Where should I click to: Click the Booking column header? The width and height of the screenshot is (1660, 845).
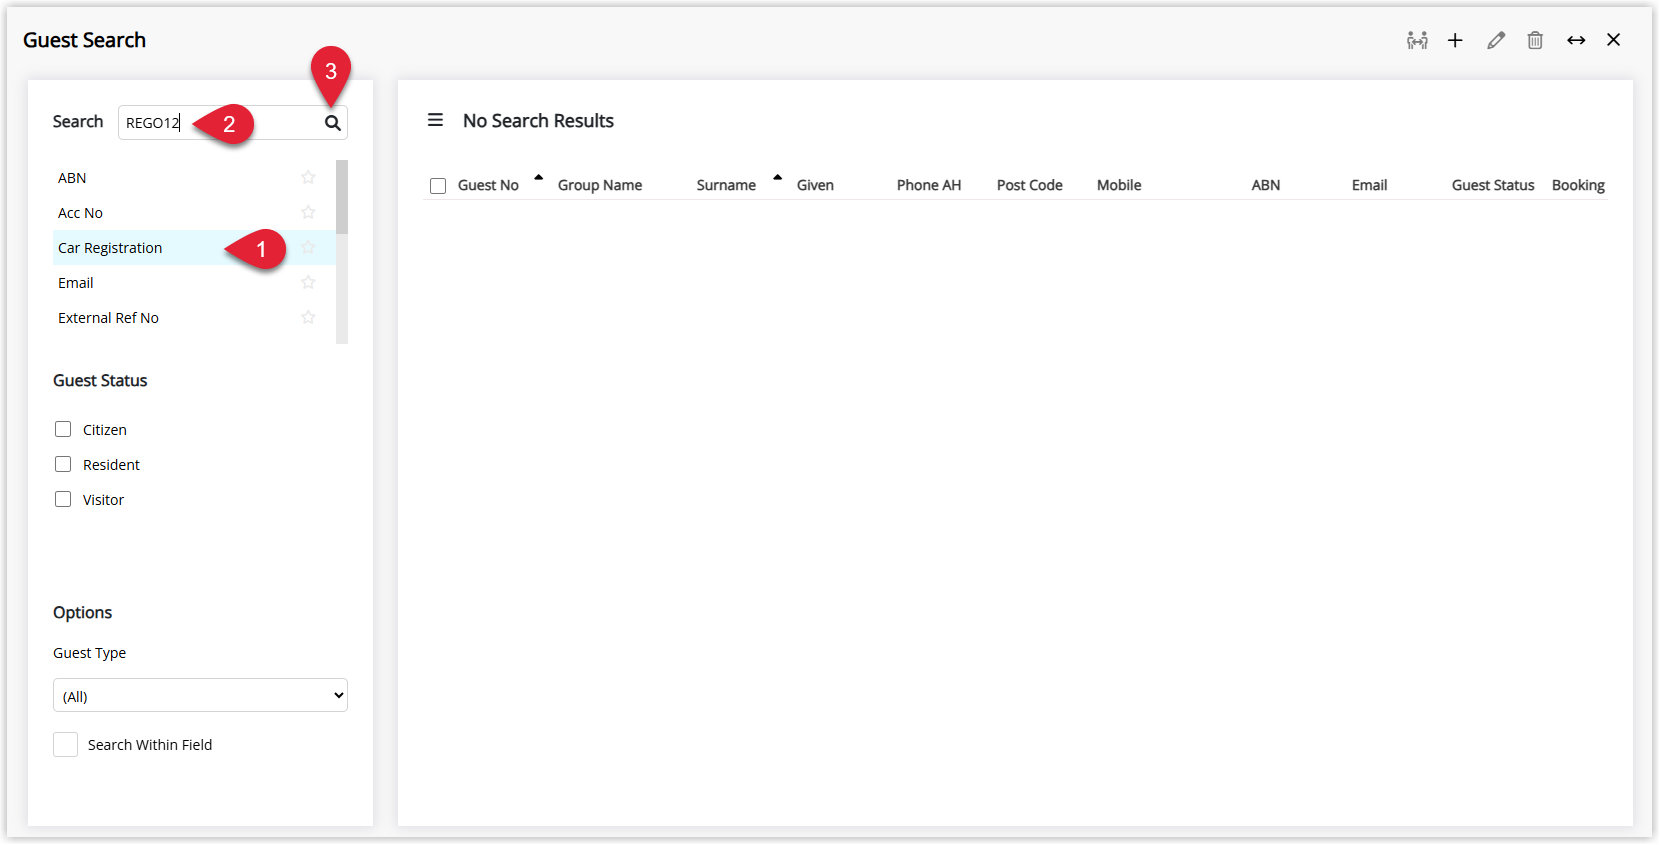pos(1578,185)
